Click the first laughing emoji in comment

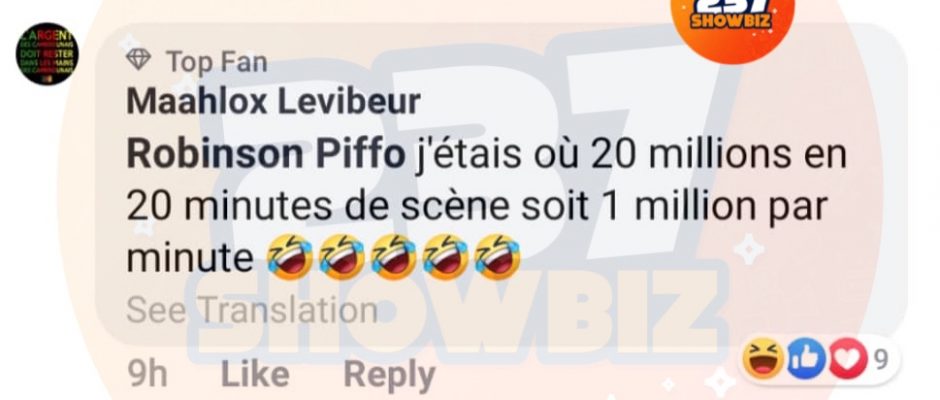click(290, 257)
